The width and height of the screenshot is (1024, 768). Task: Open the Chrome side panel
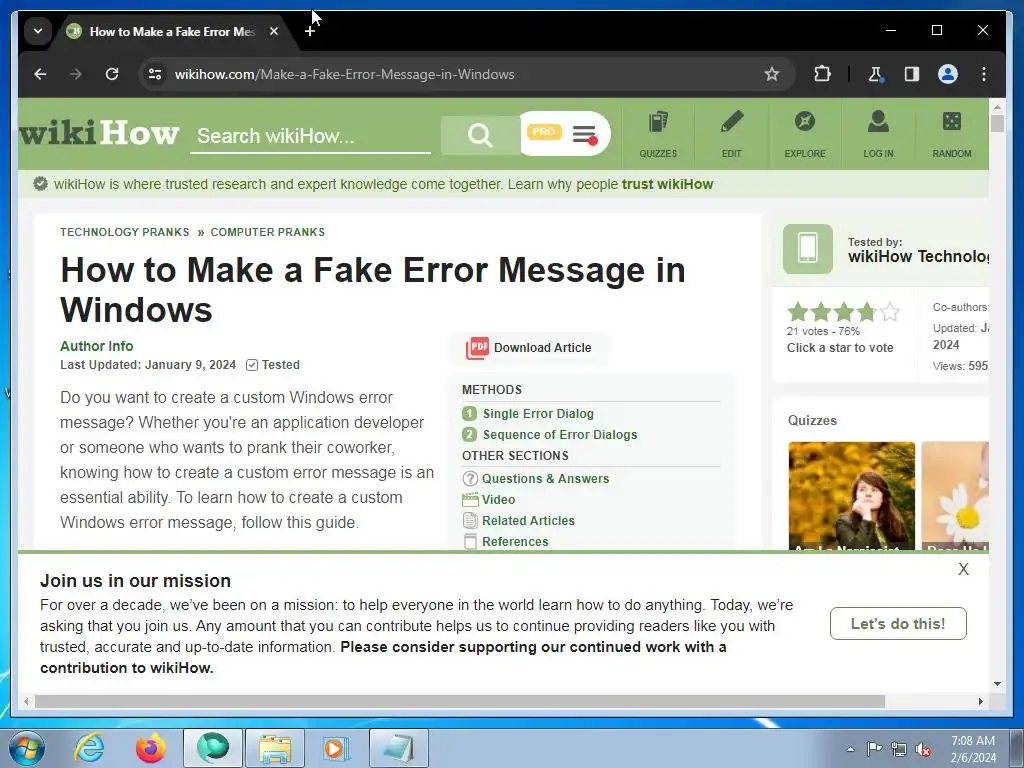[x=912, y=74]
